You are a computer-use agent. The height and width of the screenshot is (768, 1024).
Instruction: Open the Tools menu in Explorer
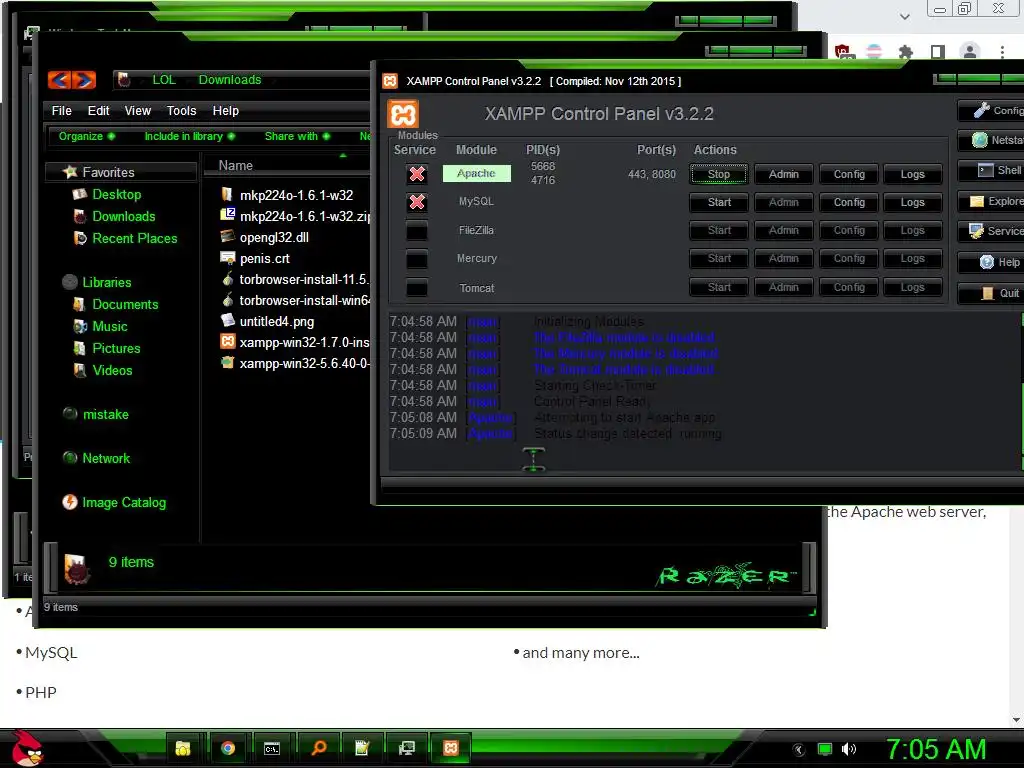[182, 110]
